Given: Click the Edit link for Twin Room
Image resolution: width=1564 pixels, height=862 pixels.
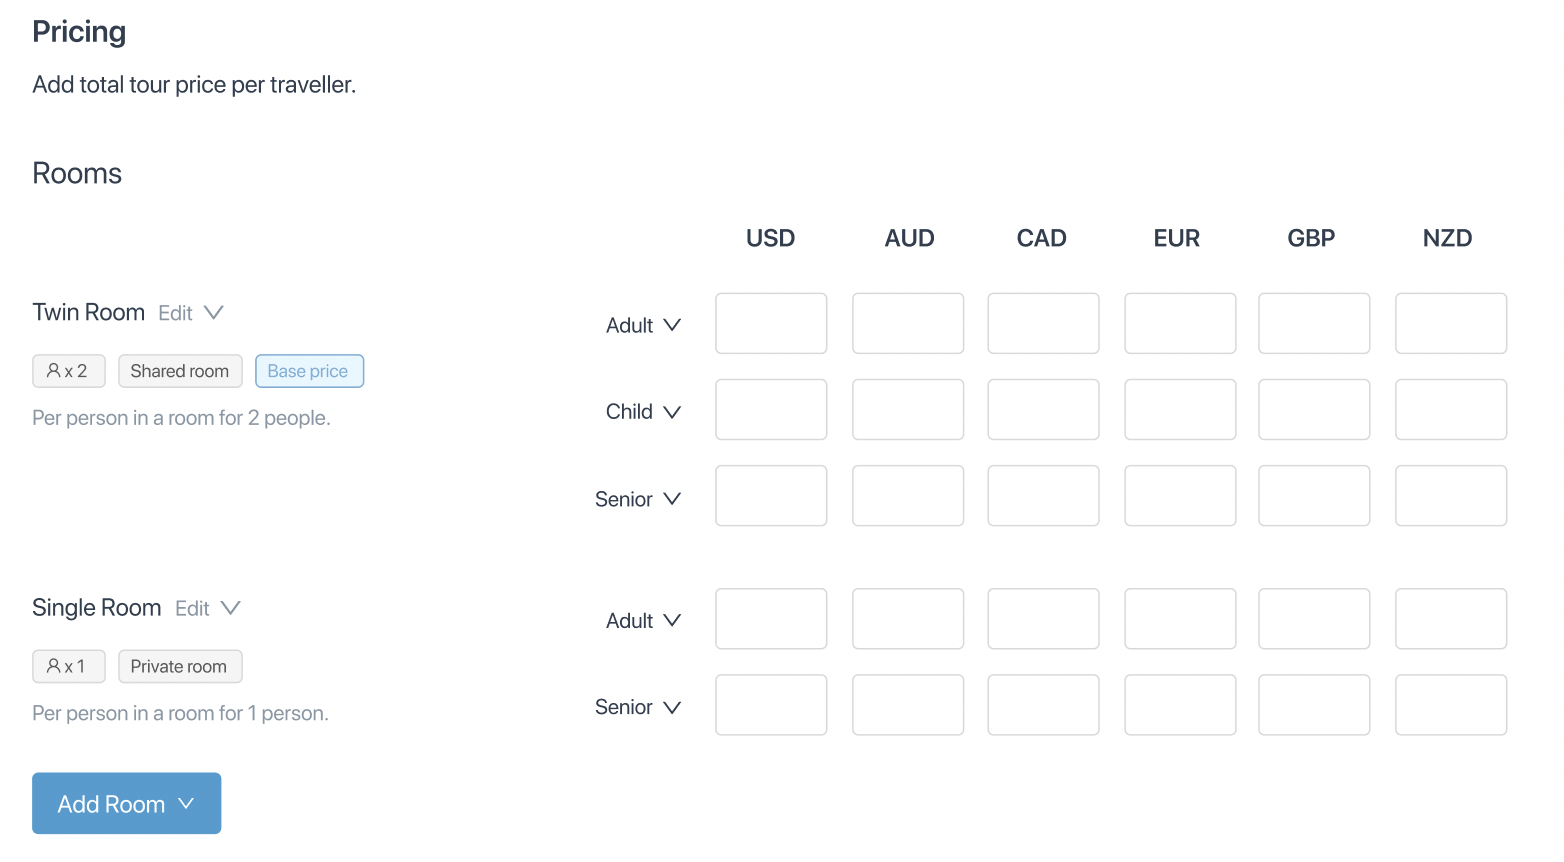Looking at the screenshot, I should coord(175,312).
